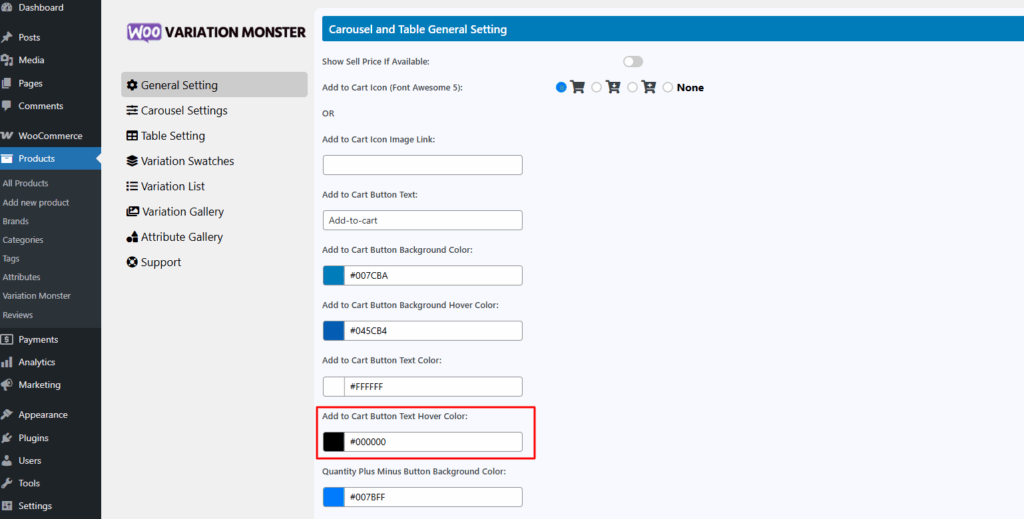
Task: Click the Support lifebuoy icon
Action: click(x=132, y=262)
